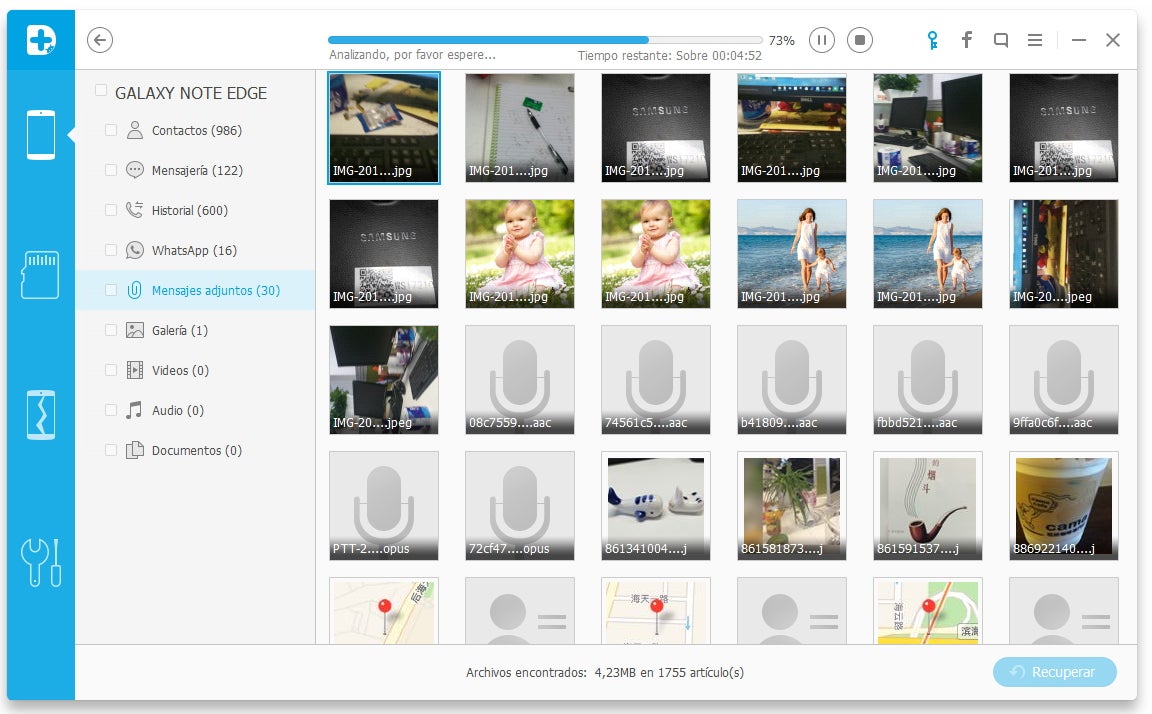
Task: Open the key registration icon
Action: (932, 40)
